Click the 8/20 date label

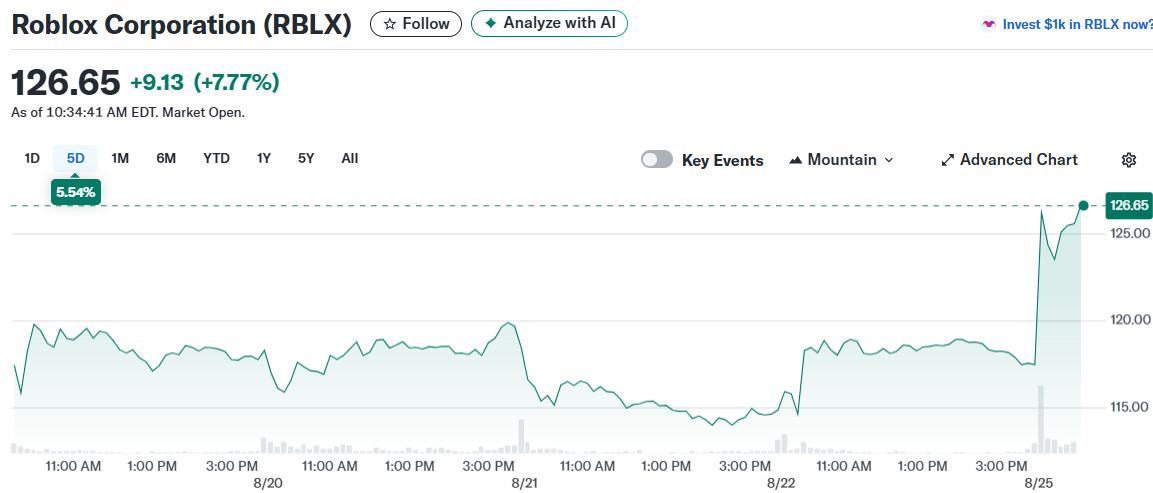[269, 483]
